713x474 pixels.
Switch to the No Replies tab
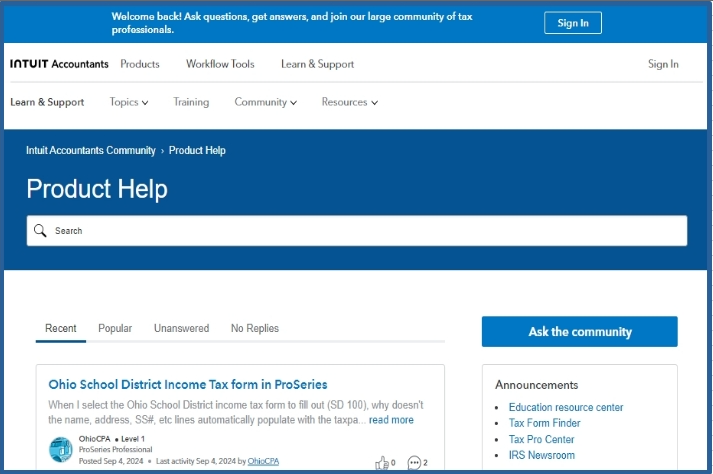[x=255, y=328]
